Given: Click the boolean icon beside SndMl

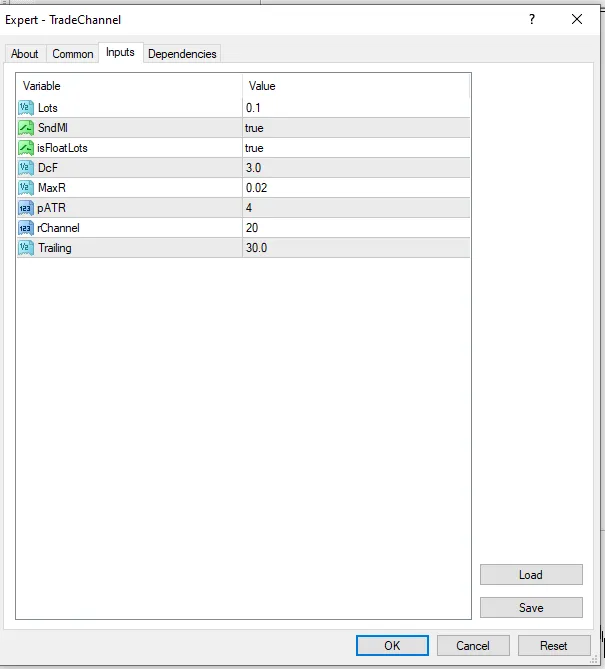Looking at the screenshot, I should [x=26, y=128].
